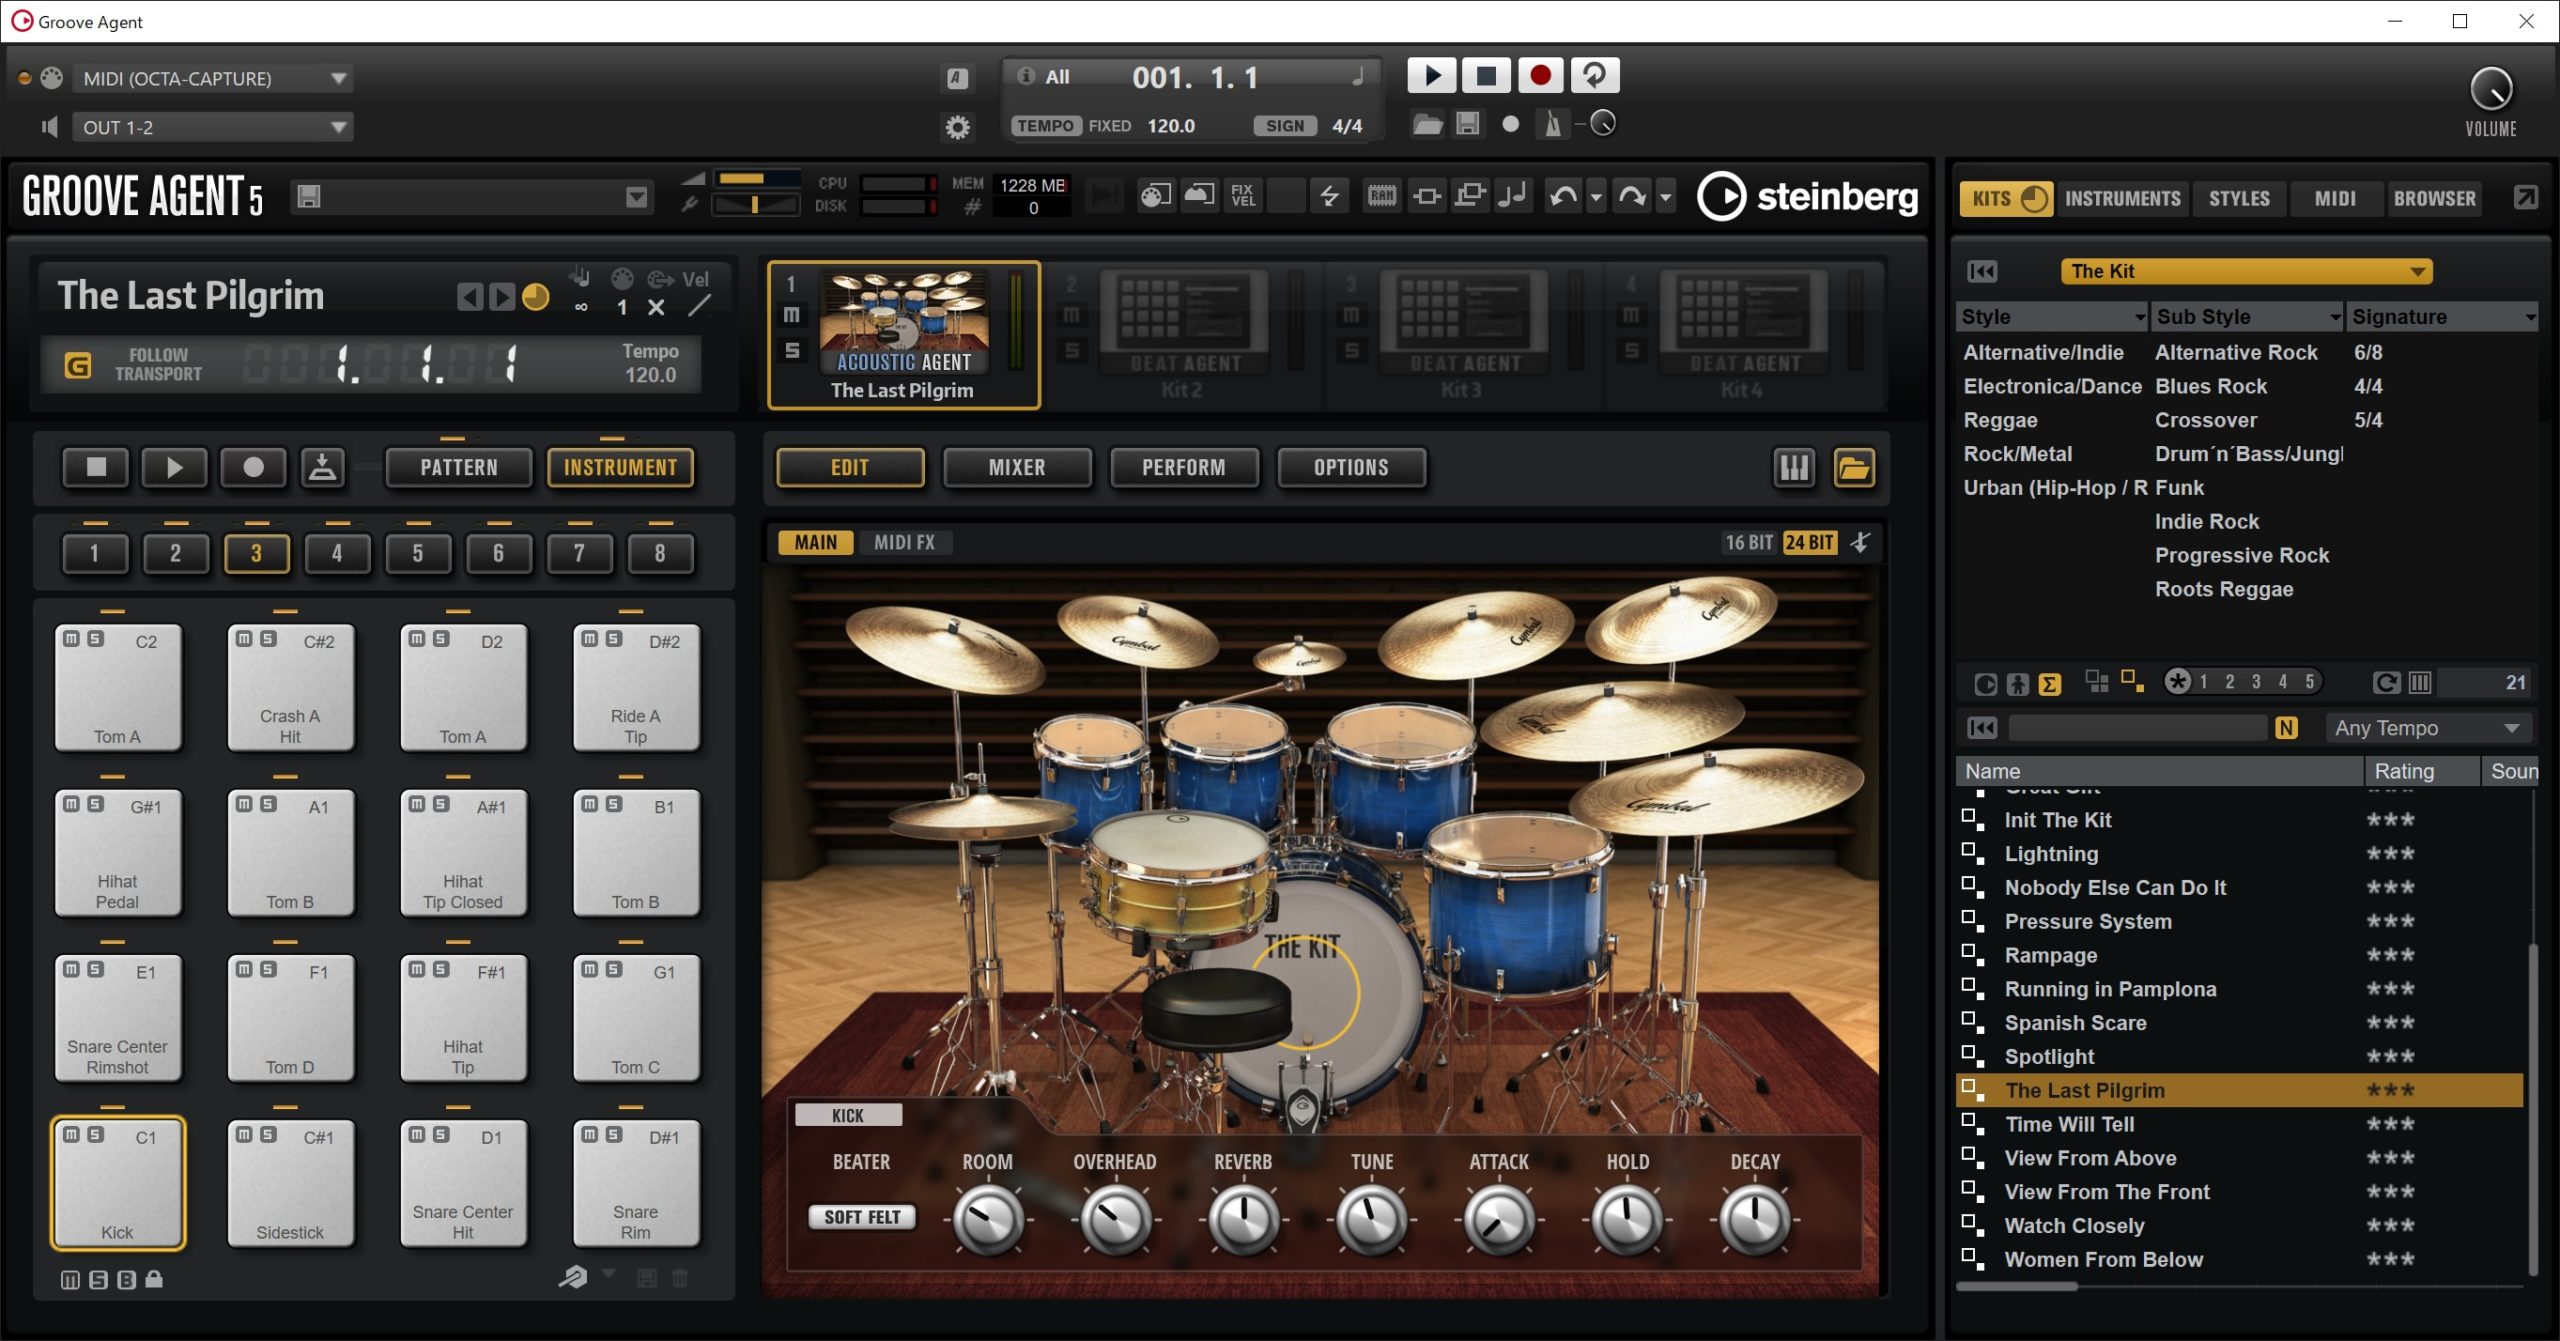Viewport: 2560px width, 1341px height.
Task: Open the program preset dropdown next to Groove Agent 5 logo
Action: tap(636, 197)
